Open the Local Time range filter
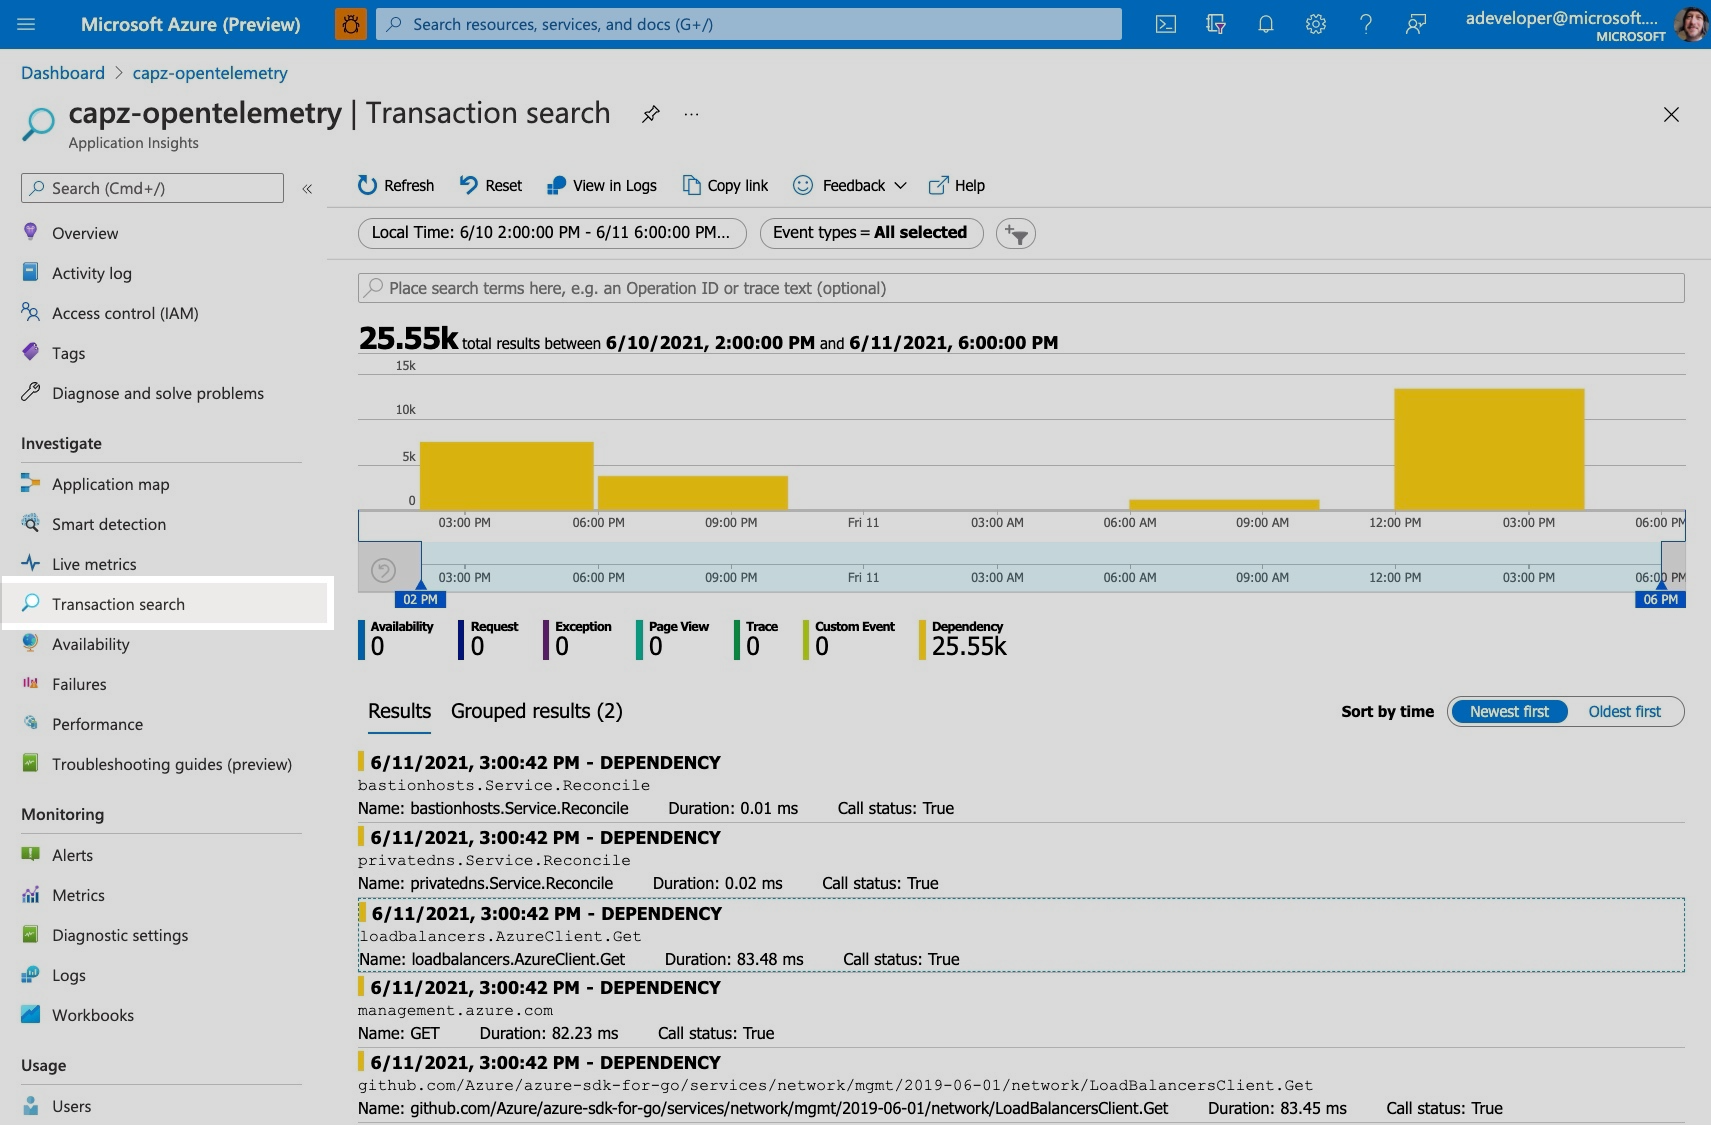 (551, 233)
